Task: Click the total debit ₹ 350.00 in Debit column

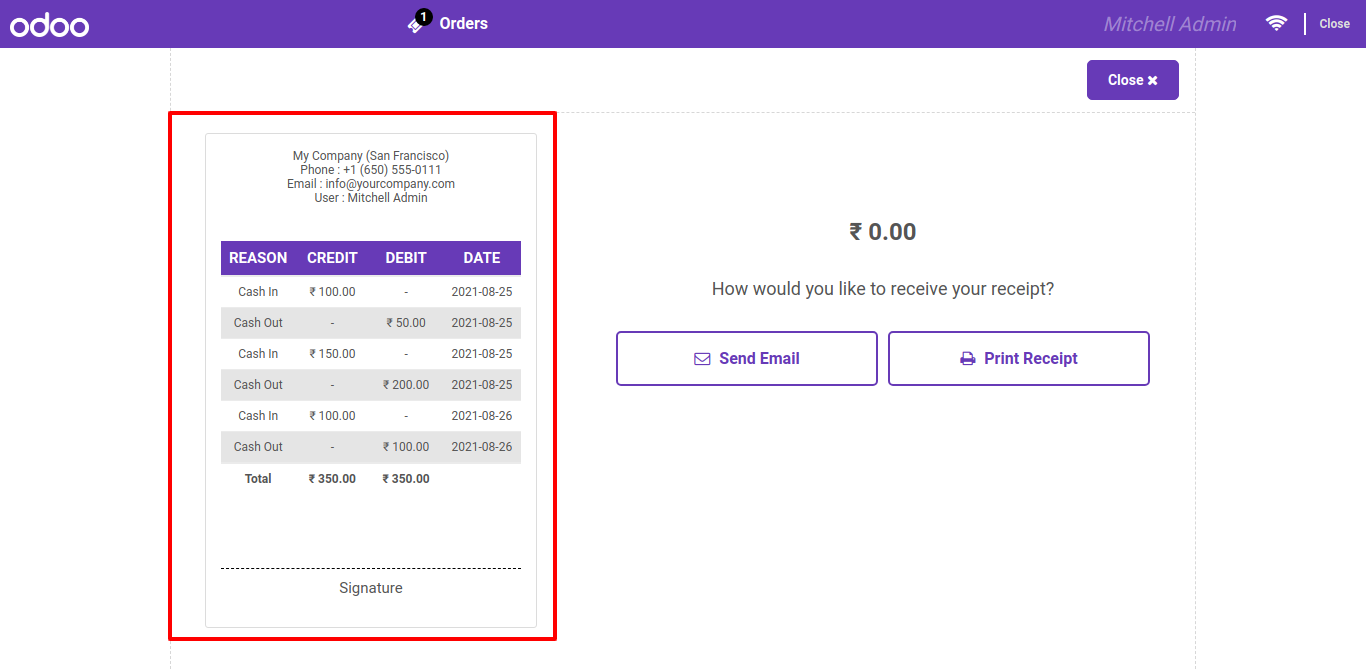Action: pos(406,479)
